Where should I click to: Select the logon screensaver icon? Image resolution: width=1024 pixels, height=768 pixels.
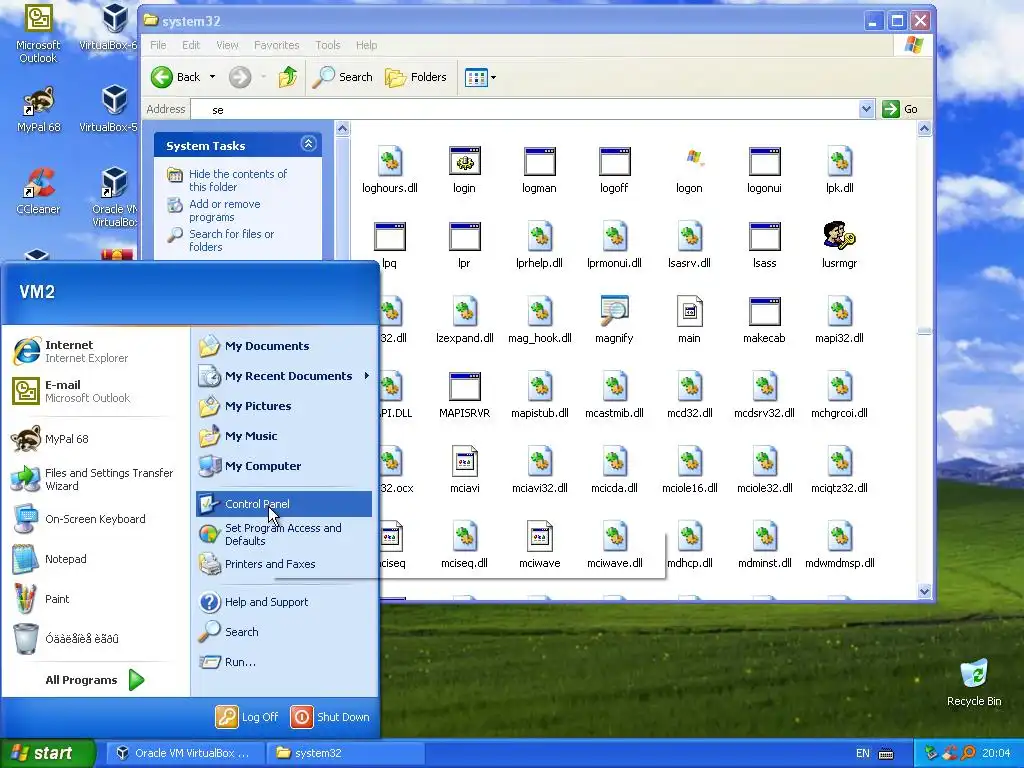(x=692, y=157)
